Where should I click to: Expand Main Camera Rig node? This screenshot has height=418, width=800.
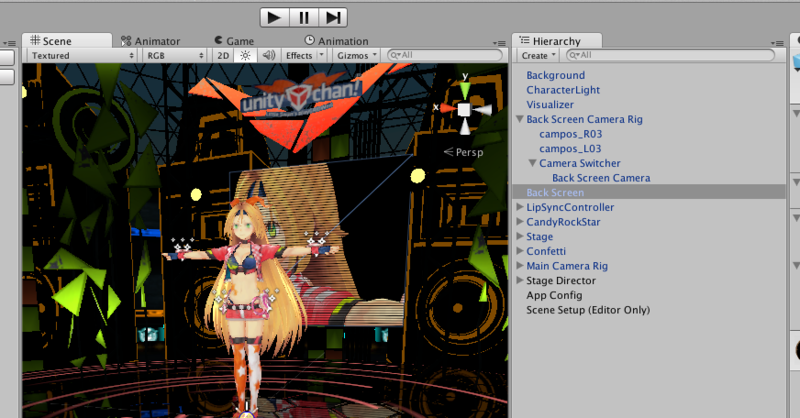point(520,265)
